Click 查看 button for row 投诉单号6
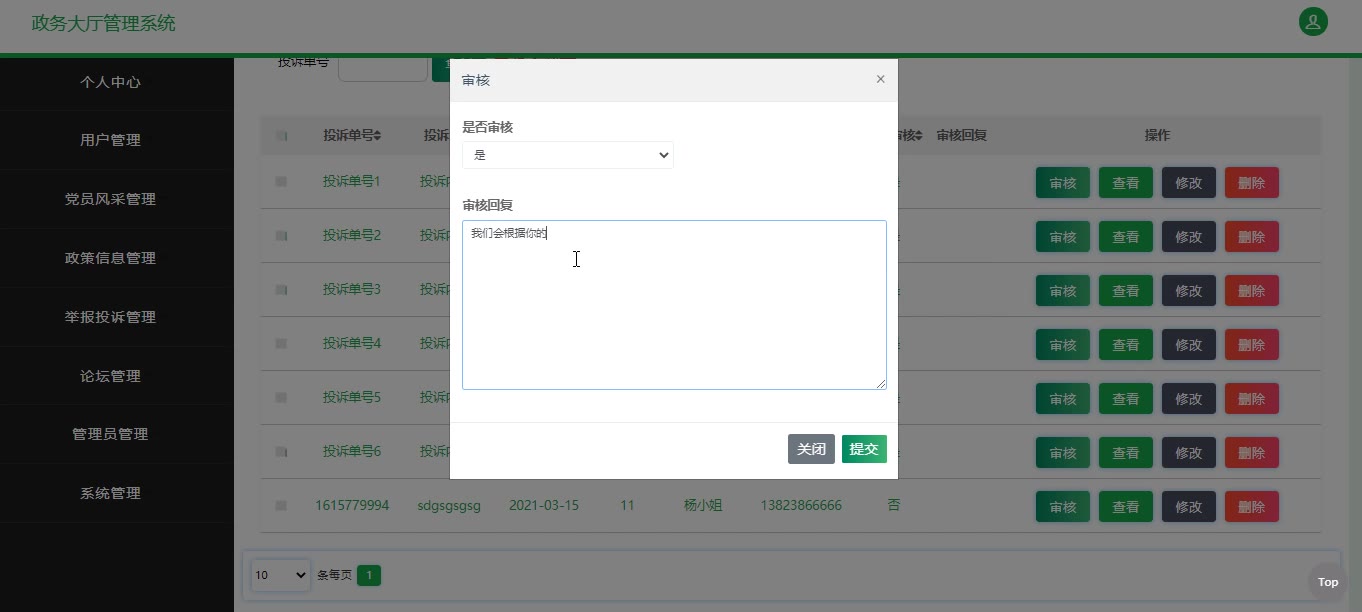Image resolution: width=1362 pixels, height=612 pixels. click(x=1126, y=453)
